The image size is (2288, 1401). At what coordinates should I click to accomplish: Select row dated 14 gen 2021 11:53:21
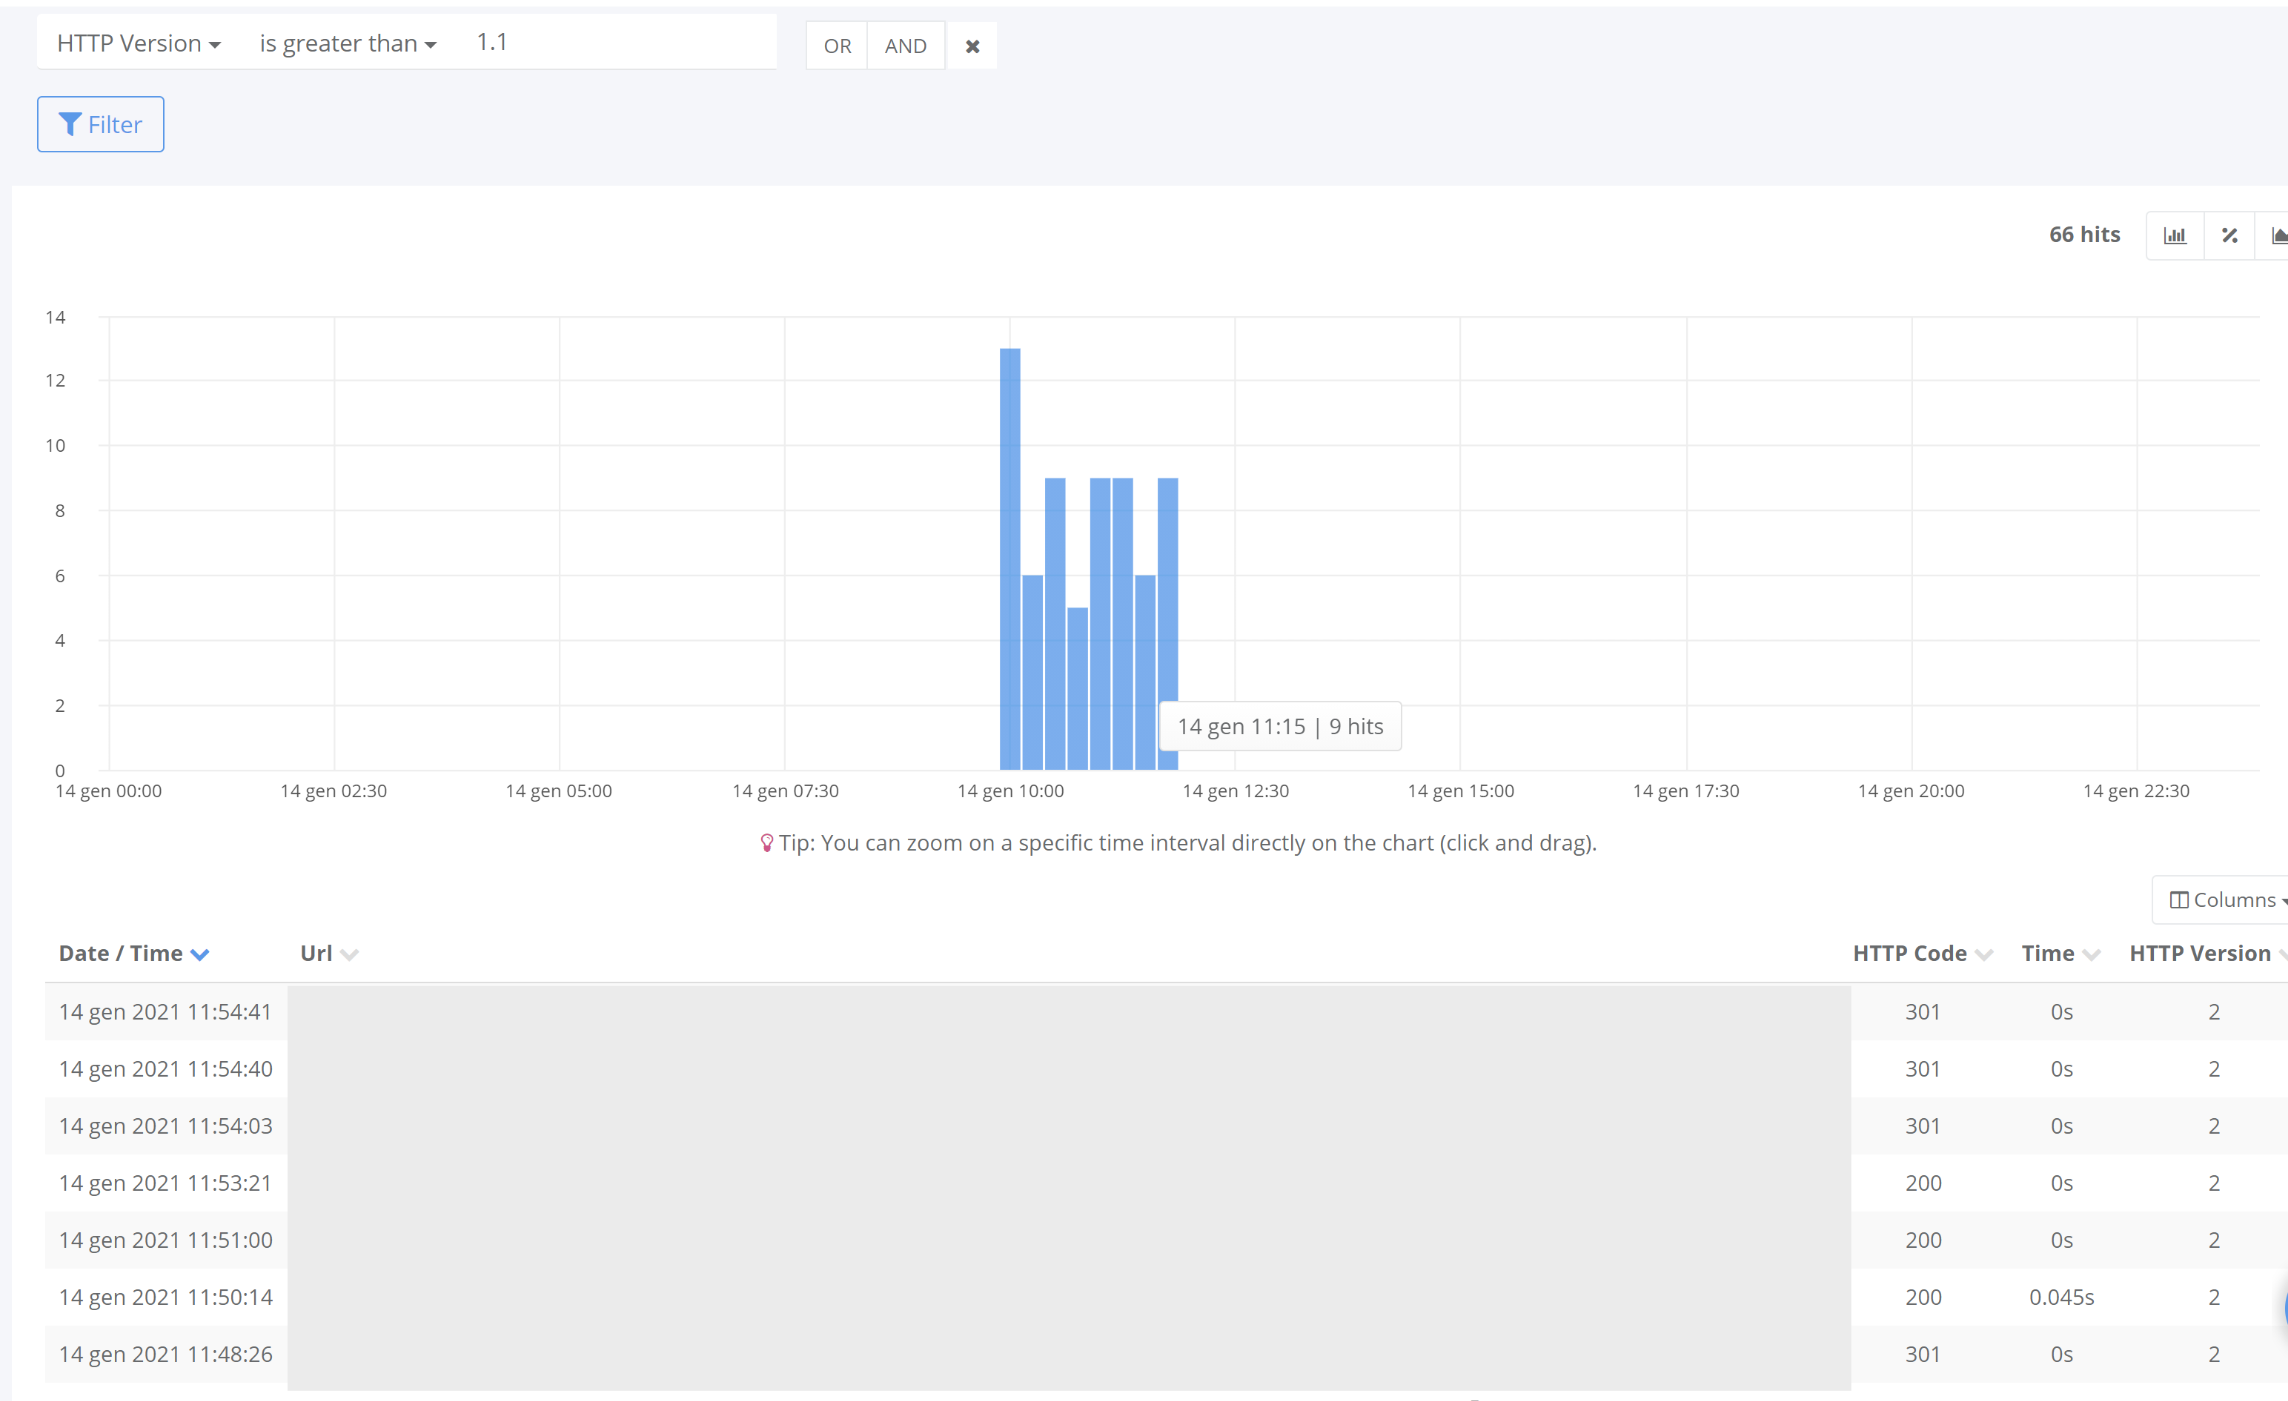[1166, 1183]
